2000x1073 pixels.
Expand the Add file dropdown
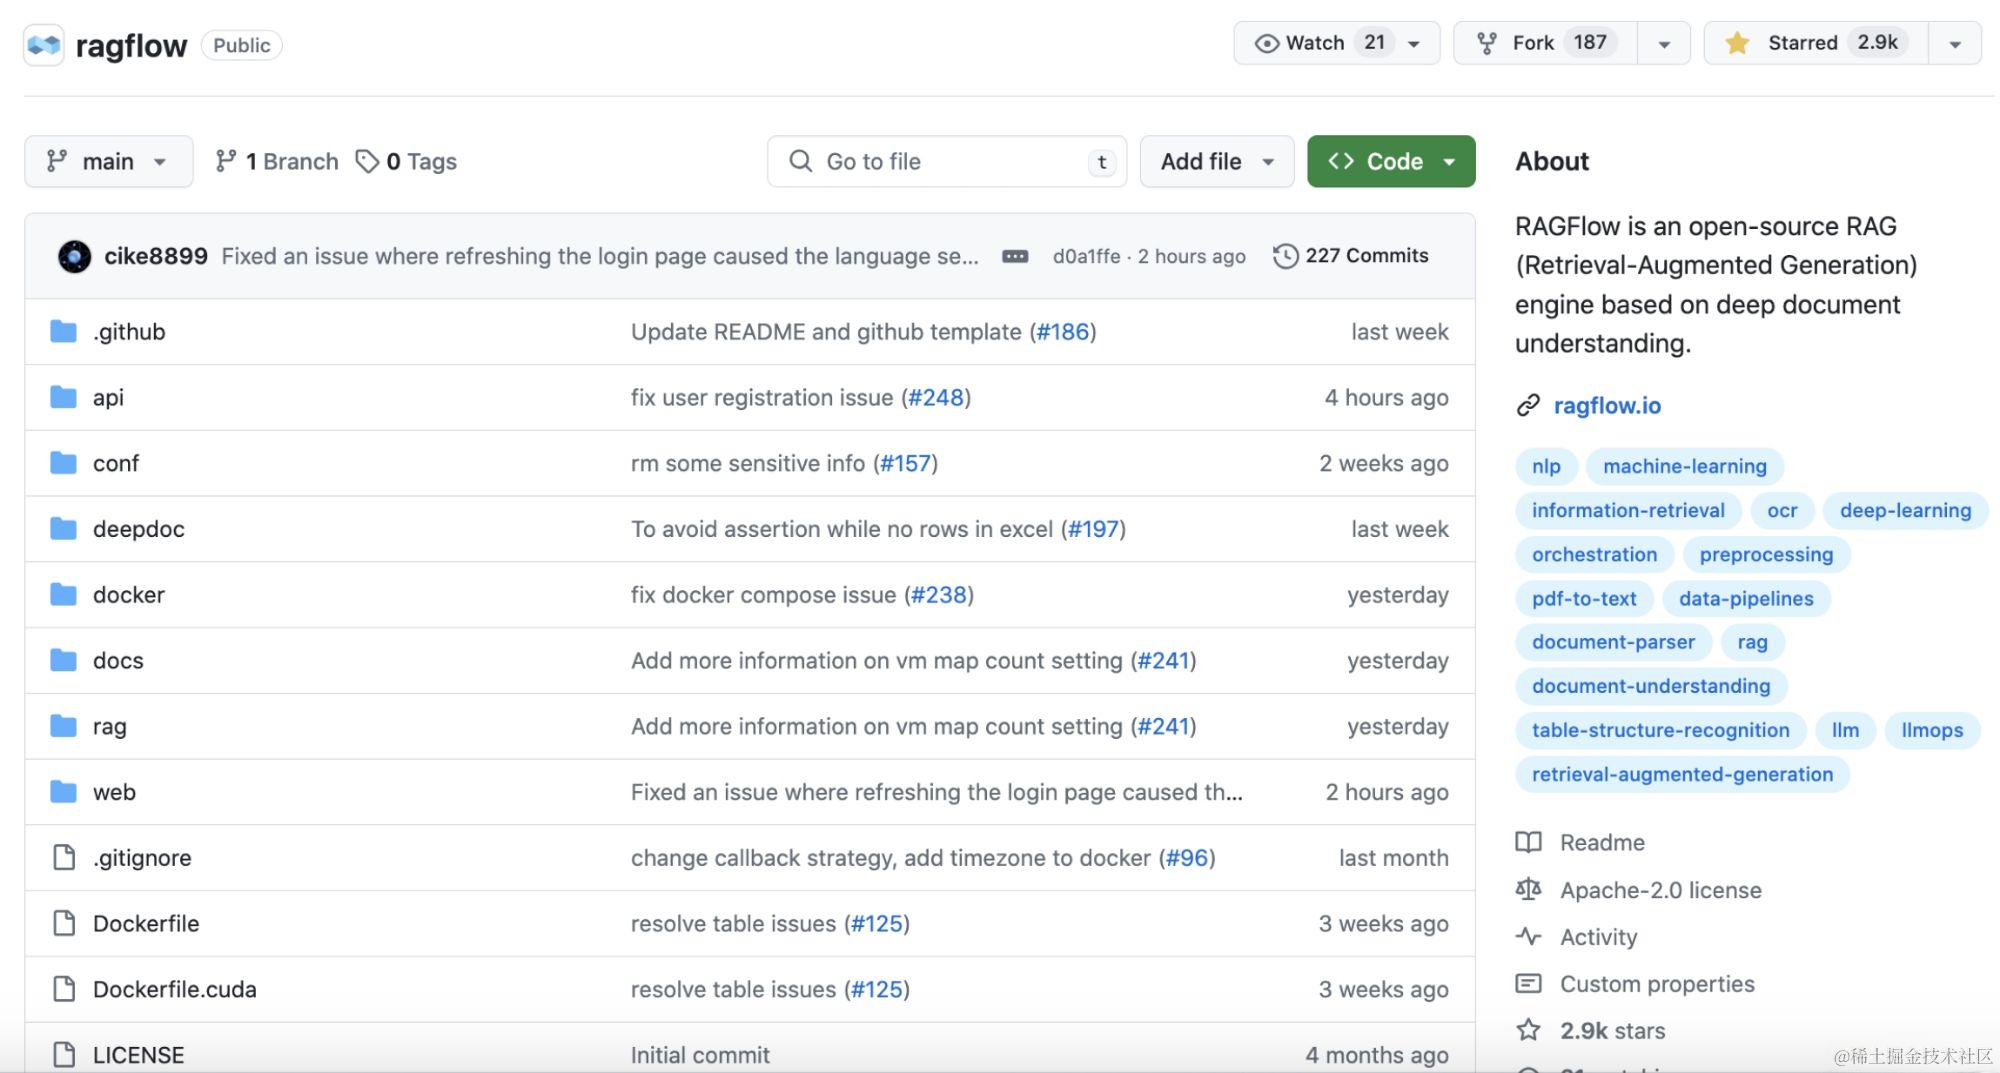pyautogui.click(x=1216, y=161)
